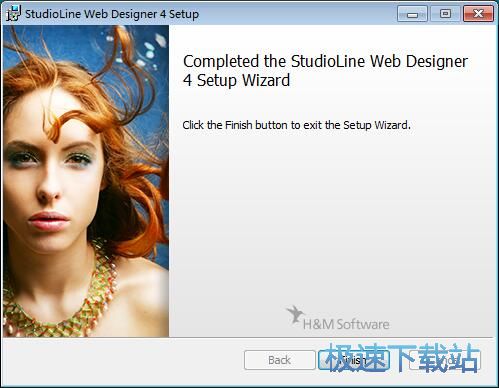499x388 pixels.
Task: Maximize the StudioLine Setup window
Action: tap(445, 14)
